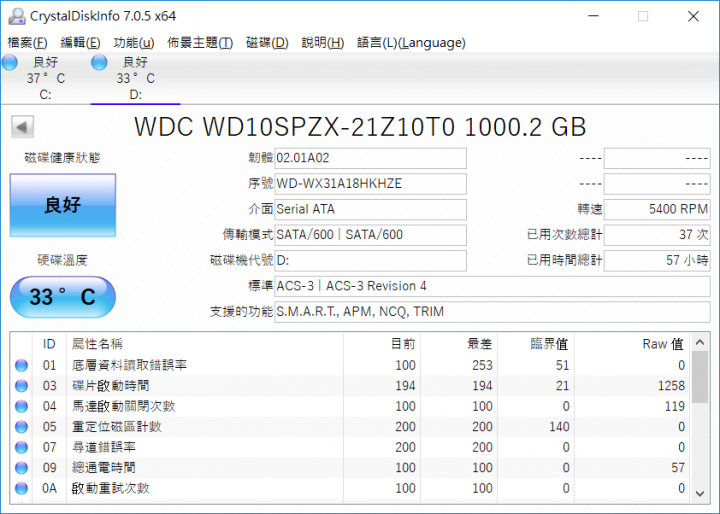Click the power on hours field 57 小時

point(657,260)
